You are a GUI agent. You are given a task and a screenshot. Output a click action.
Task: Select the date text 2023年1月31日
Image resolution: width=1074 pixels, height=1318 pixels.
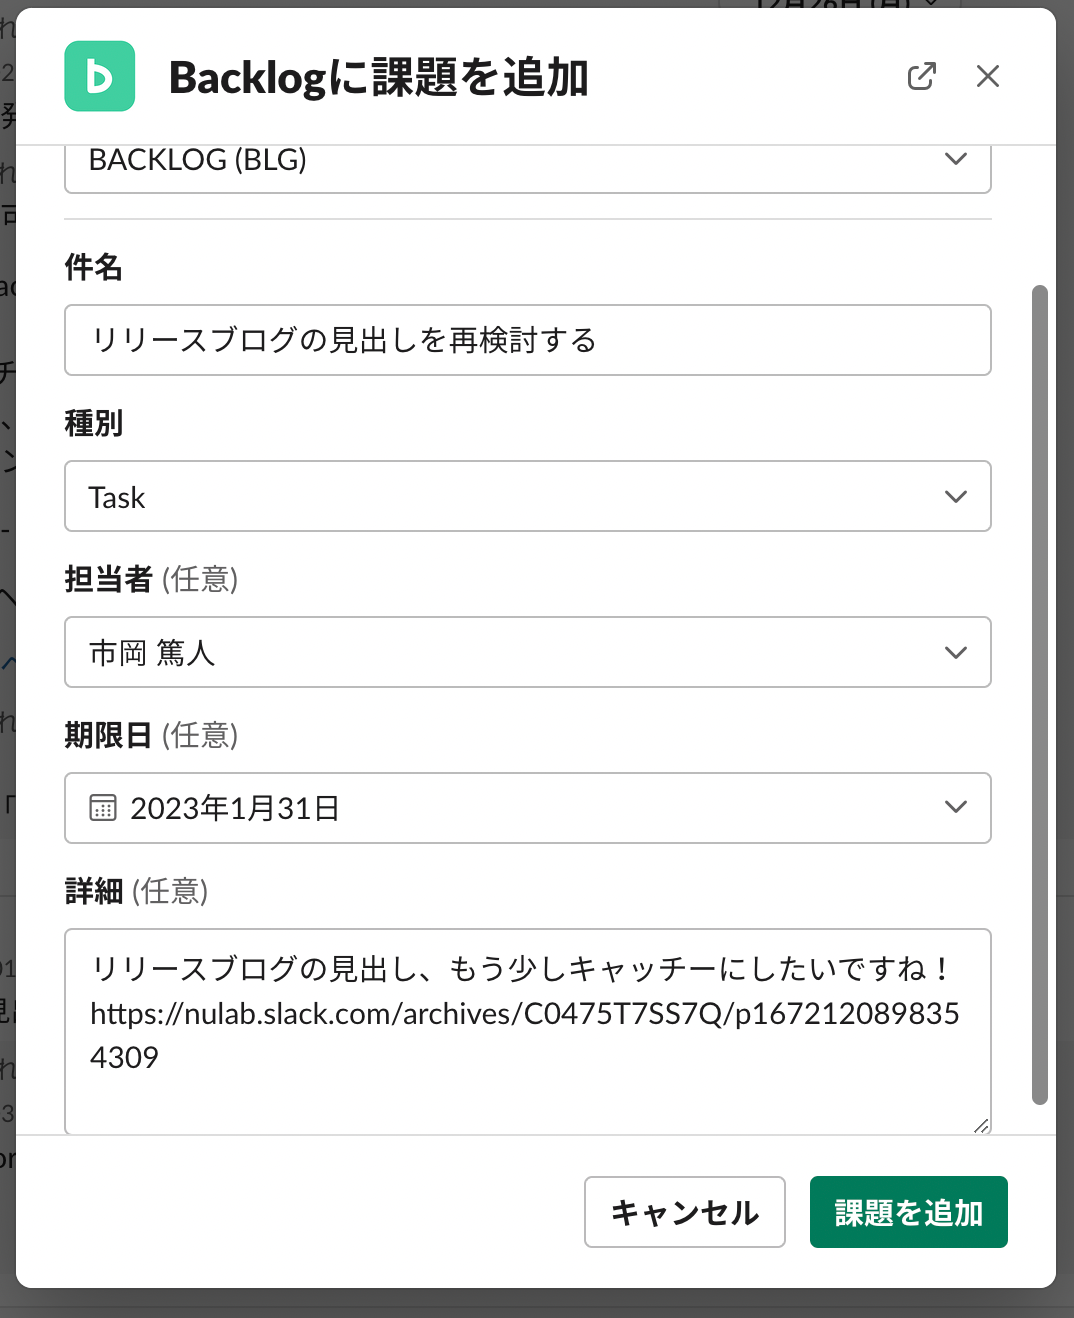coord(235,808)
